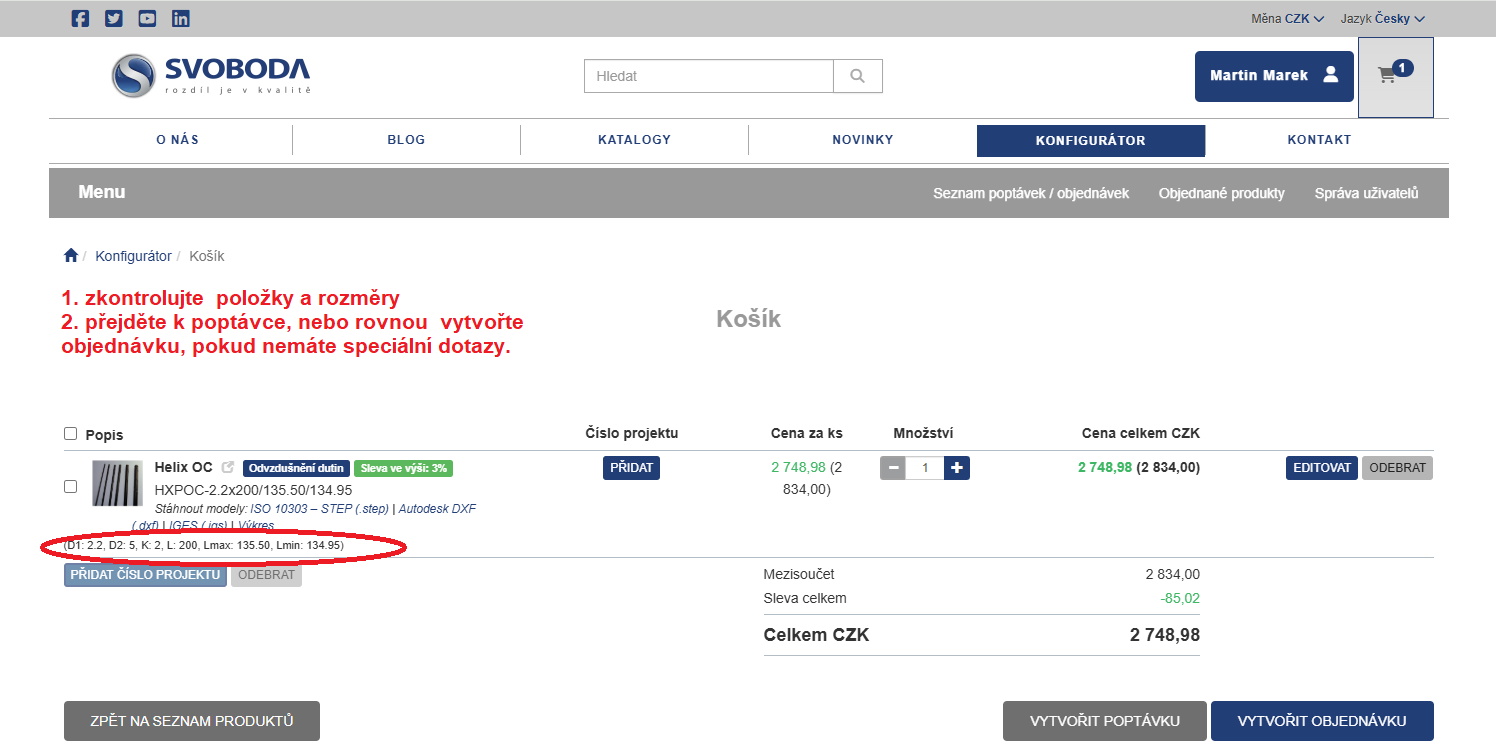The height and width of the screenshot is (745, 1496).
Task: Open the Twitter social icon
Action: click(114, 18)
